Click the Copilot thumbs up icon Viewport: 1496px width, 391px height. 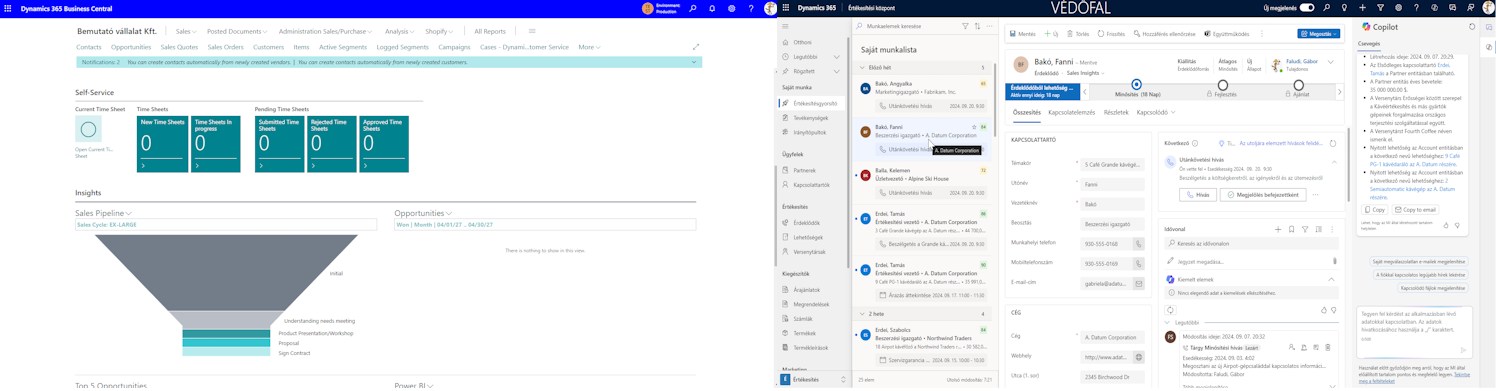click(x=1446, y=225)
